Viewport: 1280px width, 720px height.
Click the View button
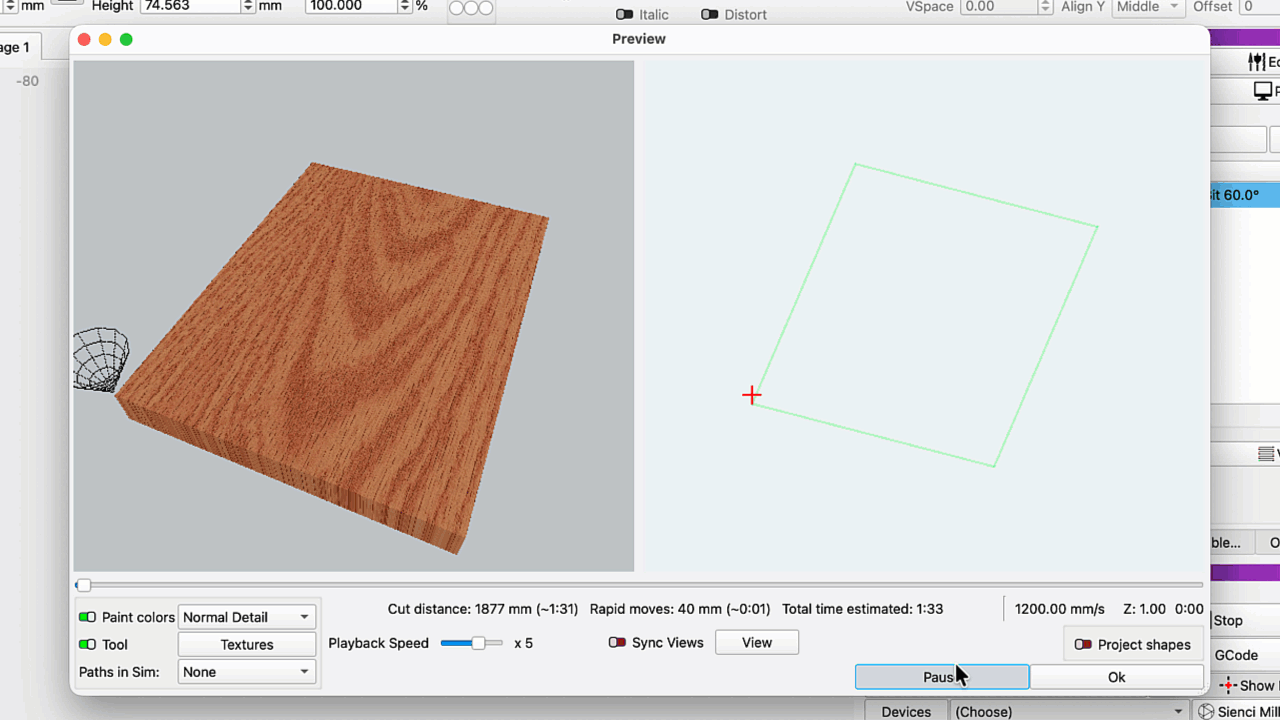coord(757,642)
